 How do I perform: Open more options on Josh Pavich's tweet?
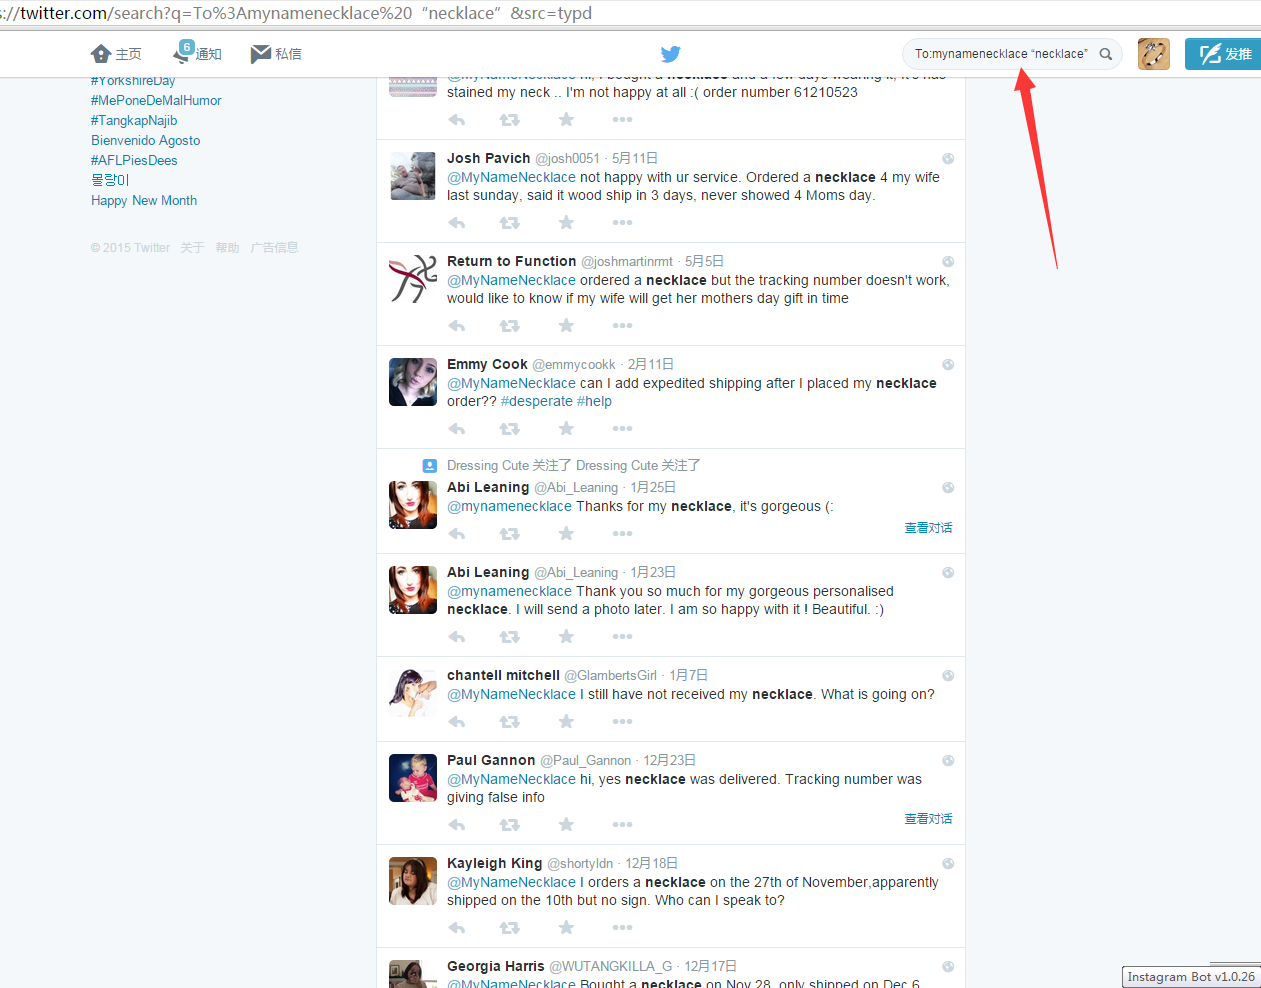tap(622, 223)
